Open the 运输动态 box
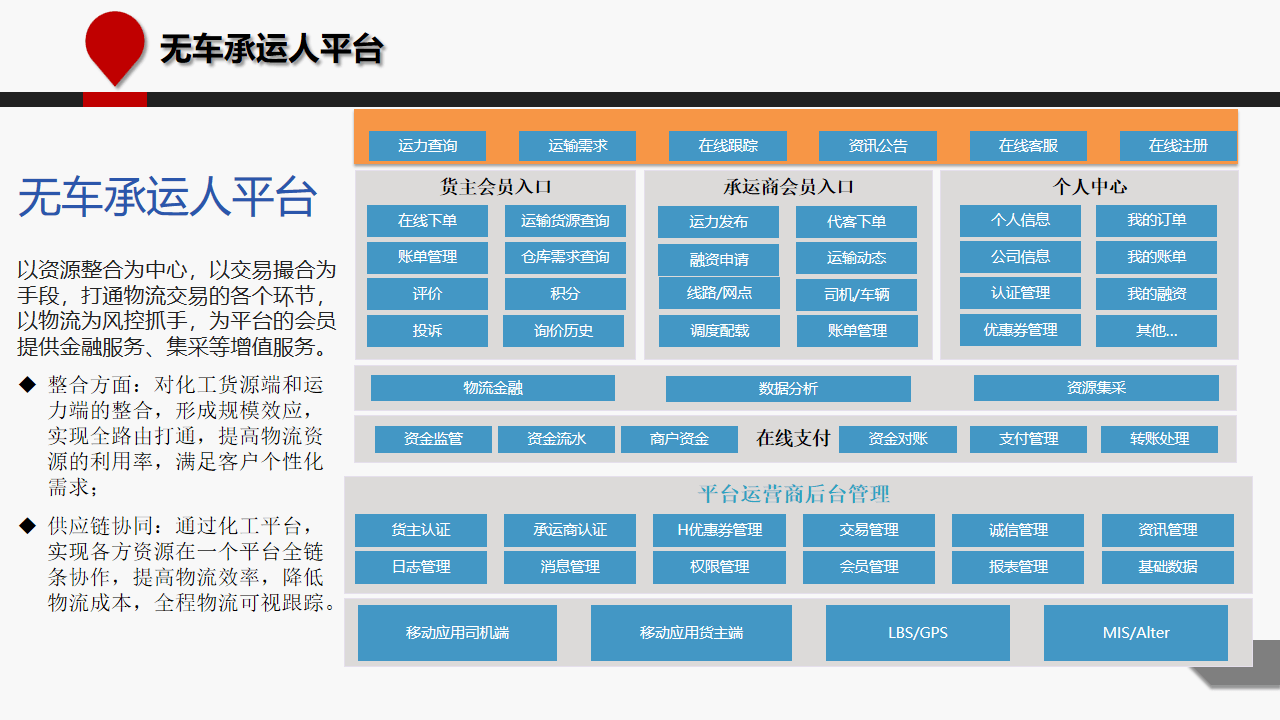The width and height of the screenshot is (1280, 720). [856, 258]
